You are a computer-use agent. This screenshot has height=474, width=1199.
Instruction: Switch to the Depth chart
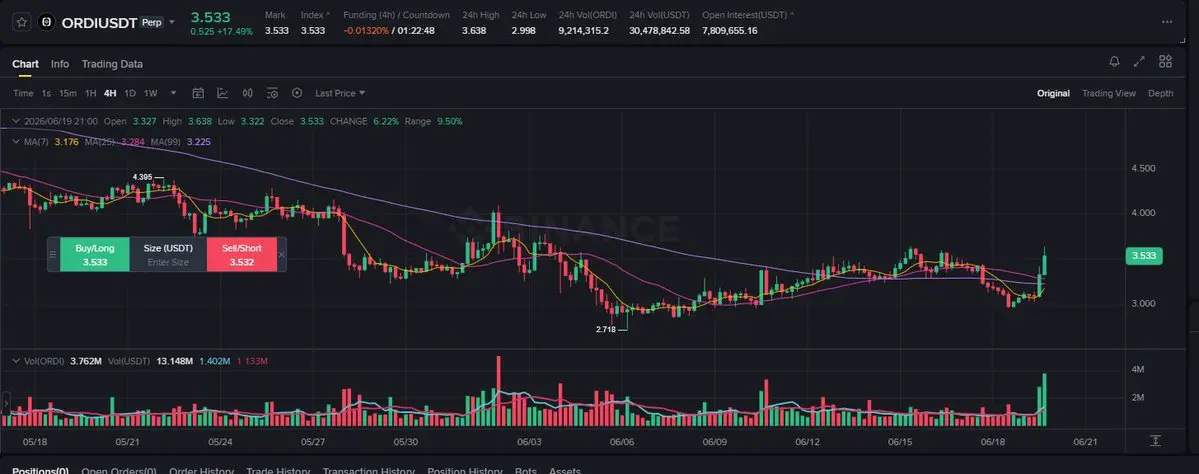tap(1160, 93)
